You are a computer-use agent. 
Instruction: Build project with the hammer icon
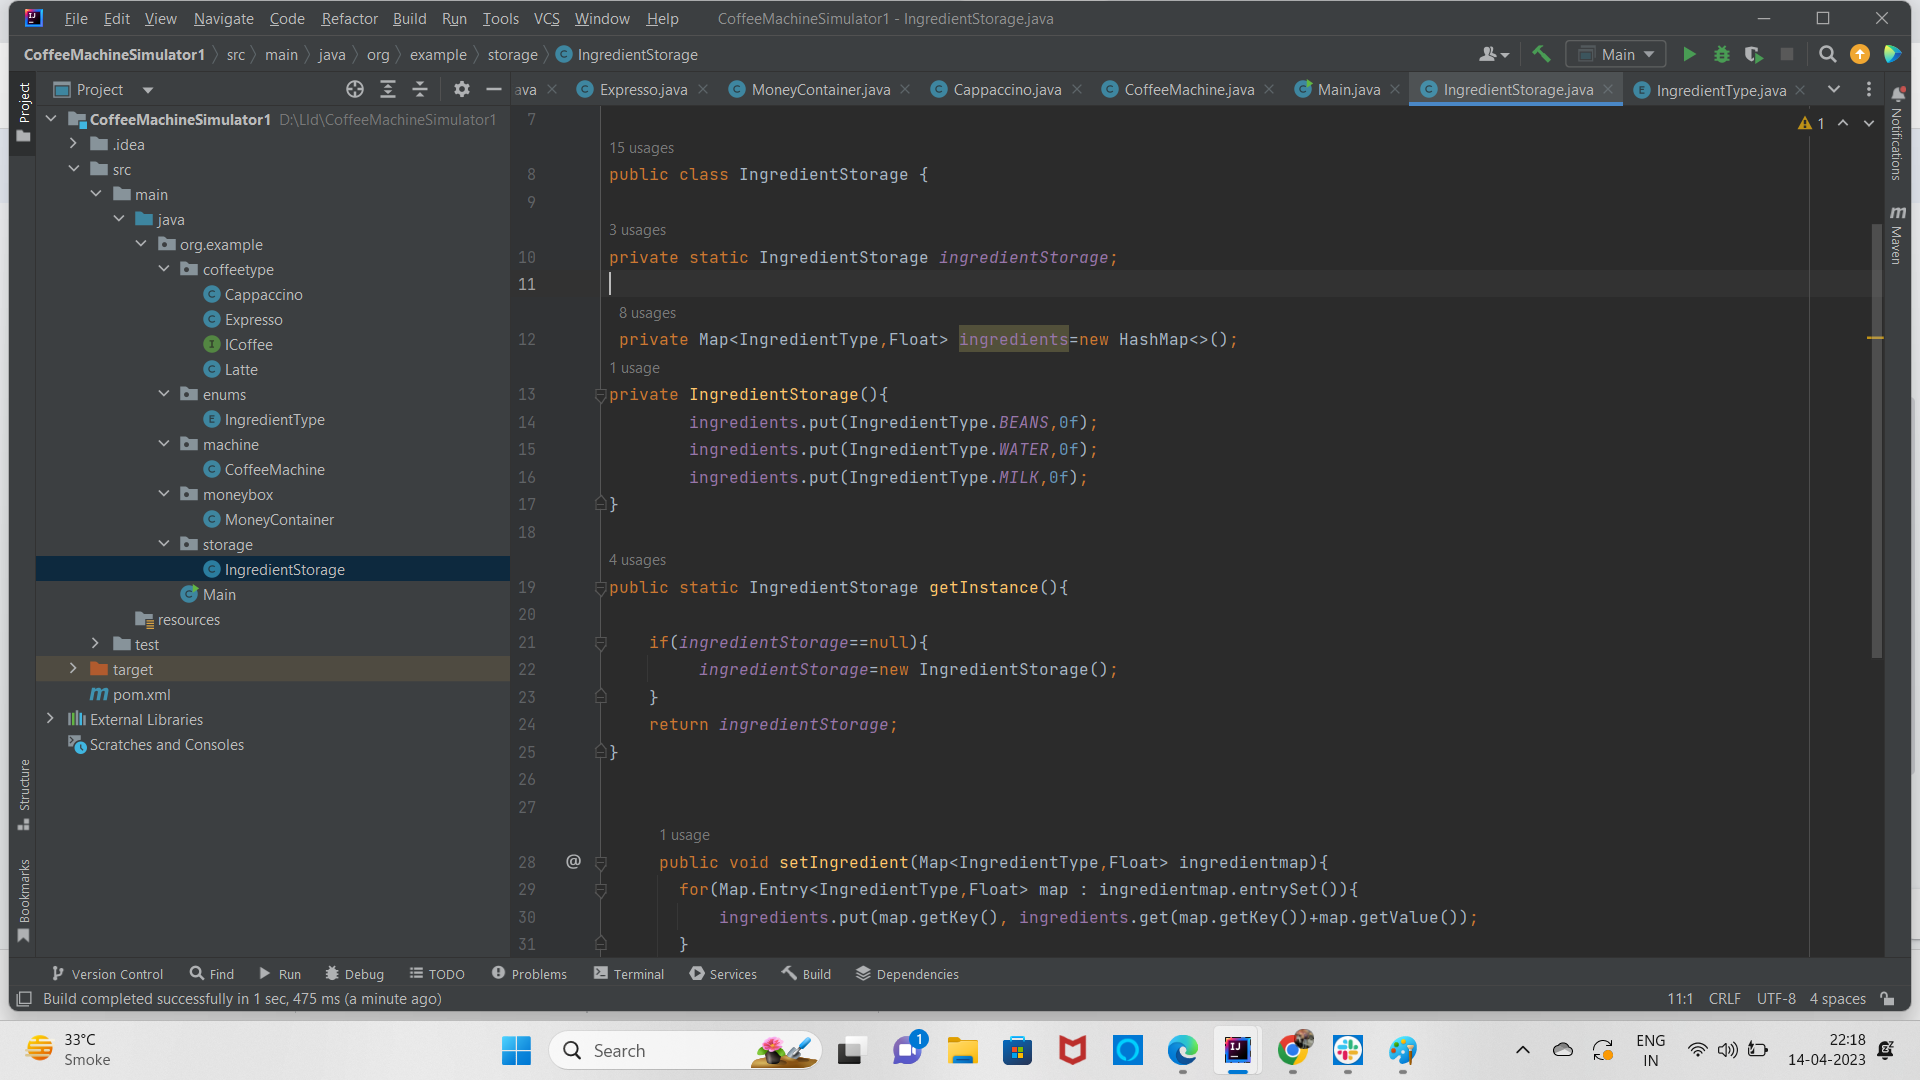click(x=1541, y=55)
